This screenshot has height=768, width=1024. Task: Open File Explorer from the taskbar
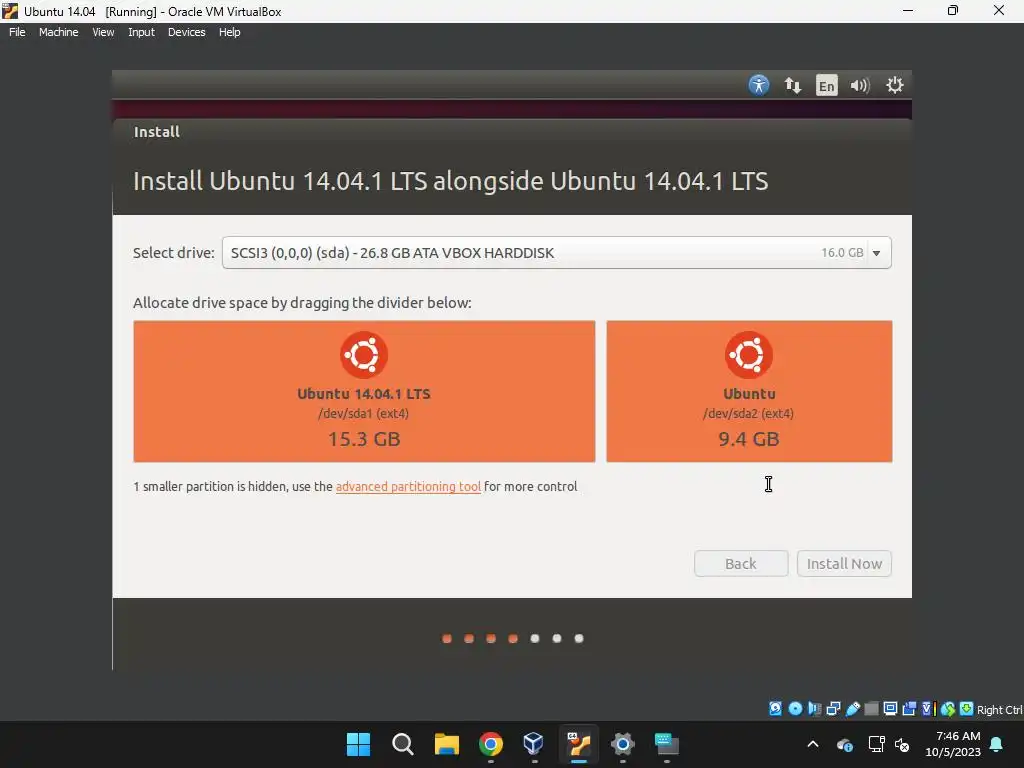coord(447,744)
